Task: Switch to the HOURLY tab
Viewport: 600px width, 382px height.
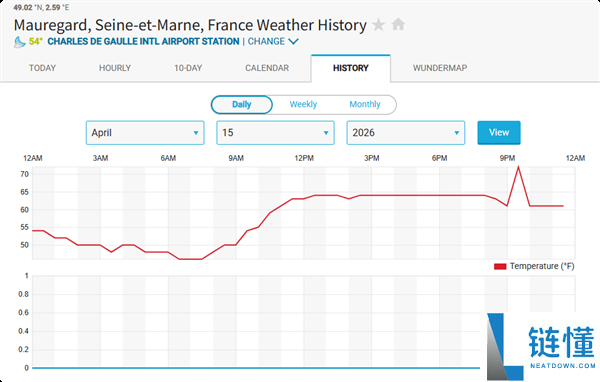Action: click(x=115, y=68)
